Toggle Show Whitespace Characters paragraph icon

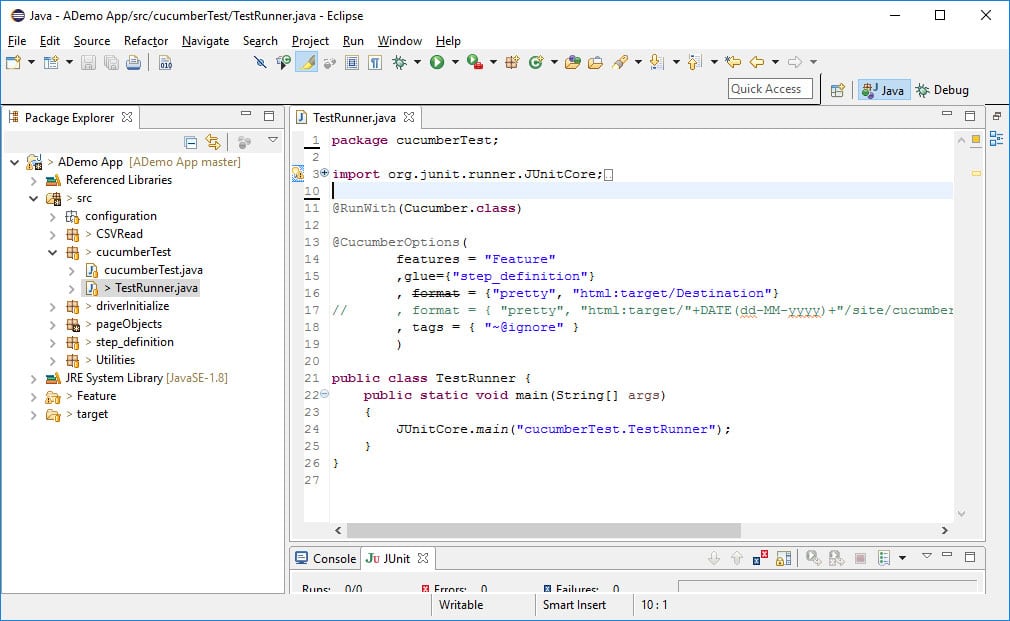(x=375, y=62)
